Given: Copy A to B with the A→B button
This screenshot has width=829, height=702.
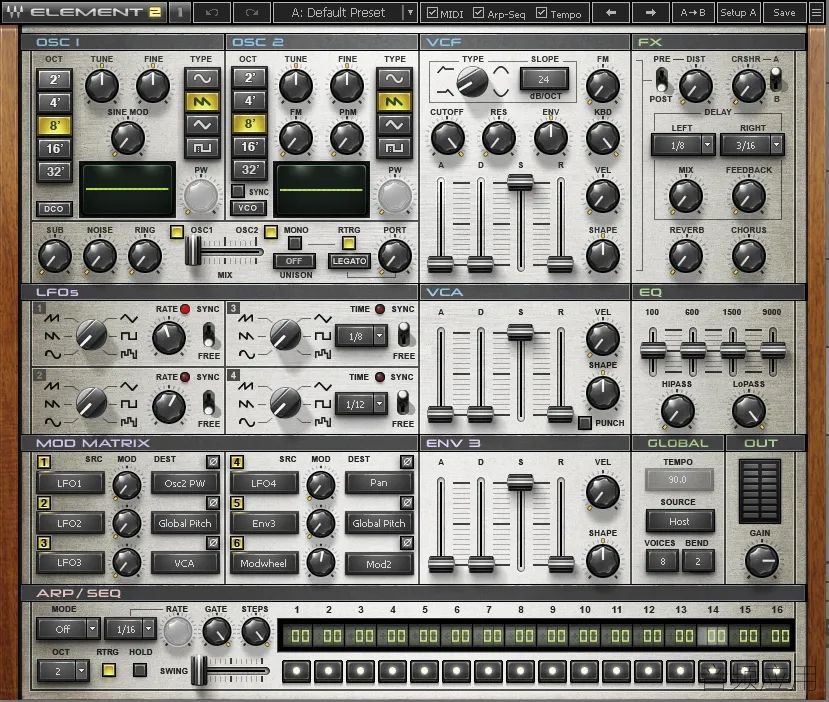Looking at the screenshot, I should (x=693, y=13).
